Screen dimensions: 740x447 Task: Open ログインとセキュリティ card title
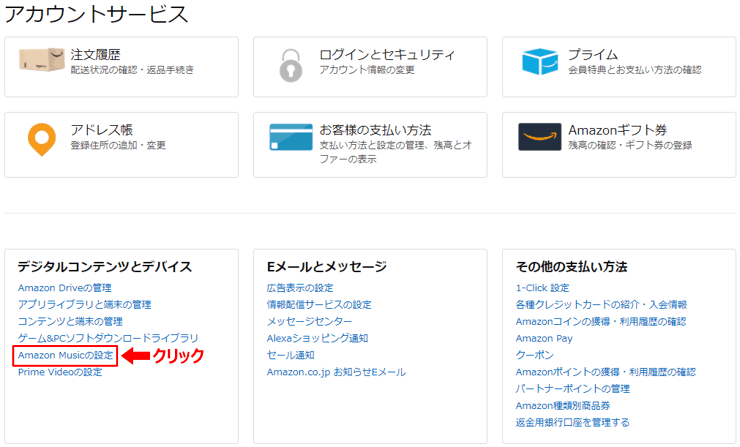click(387, 55)
